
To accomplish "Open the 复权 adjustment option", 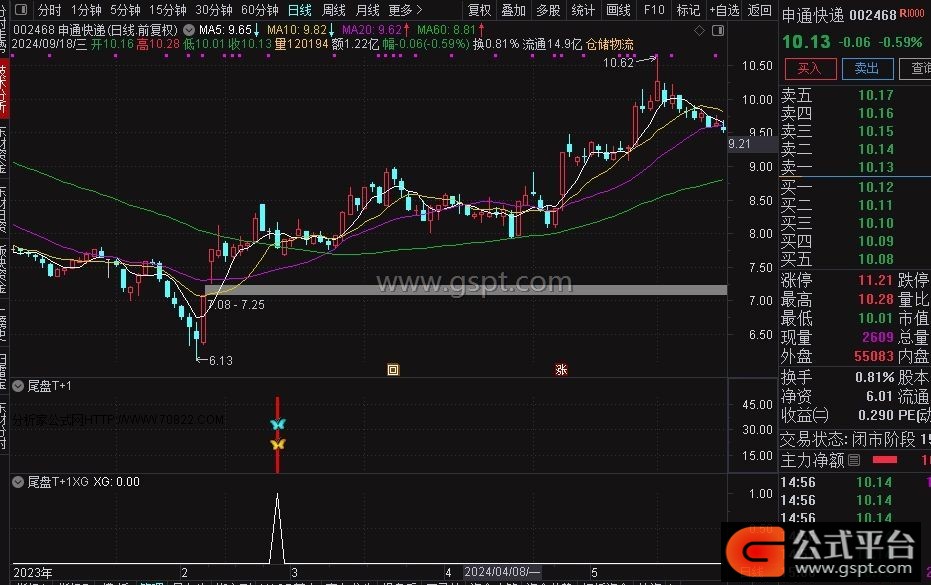I will (479, 10).
